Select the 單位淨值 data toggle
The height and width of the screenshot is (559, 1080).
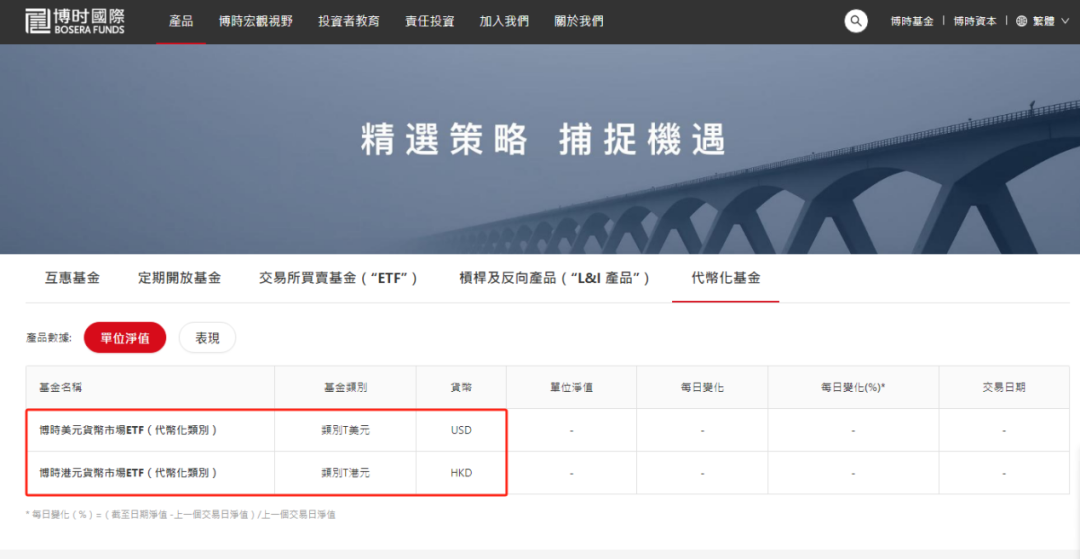[125, 338]
